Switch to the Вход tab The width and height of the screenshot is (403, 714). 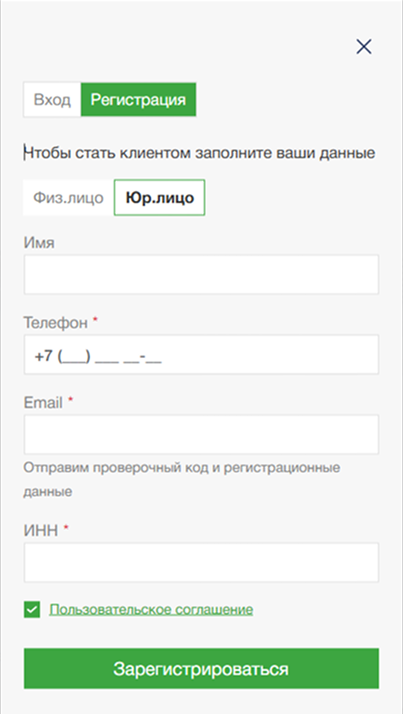pyautogui.click(x=52, y=100)
